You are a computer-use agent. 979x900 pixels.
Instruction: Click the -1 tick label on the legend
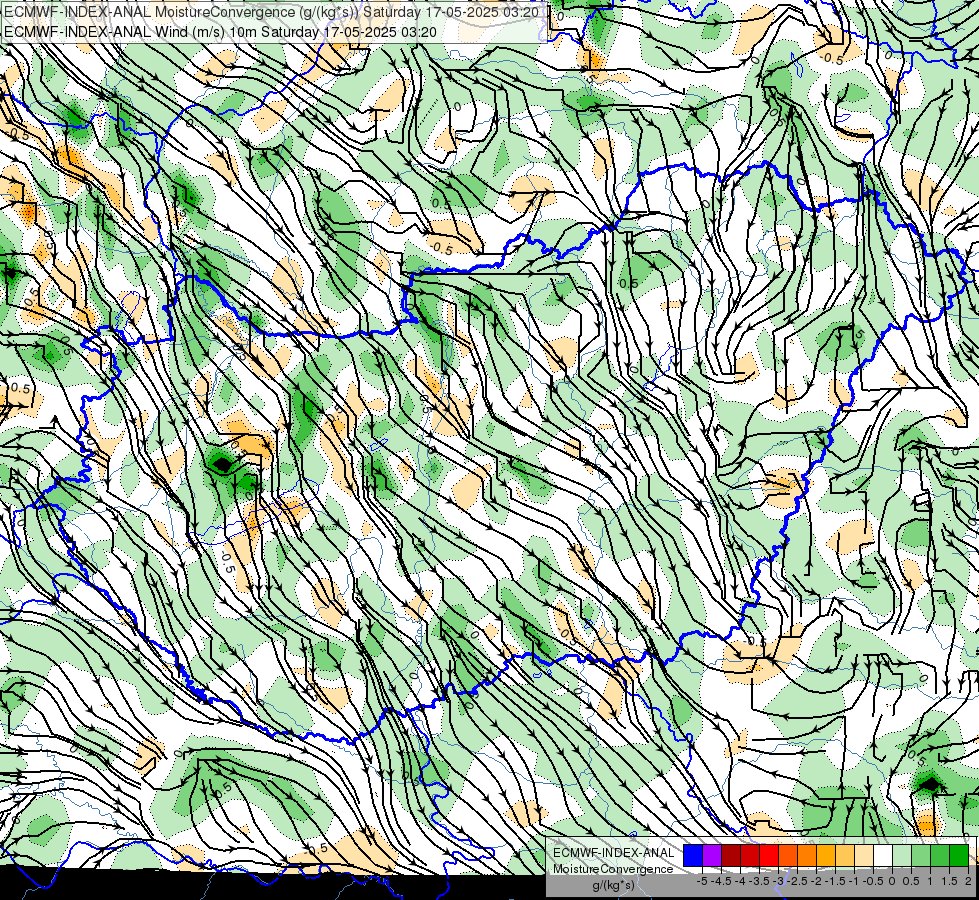[x=854, y=881]
